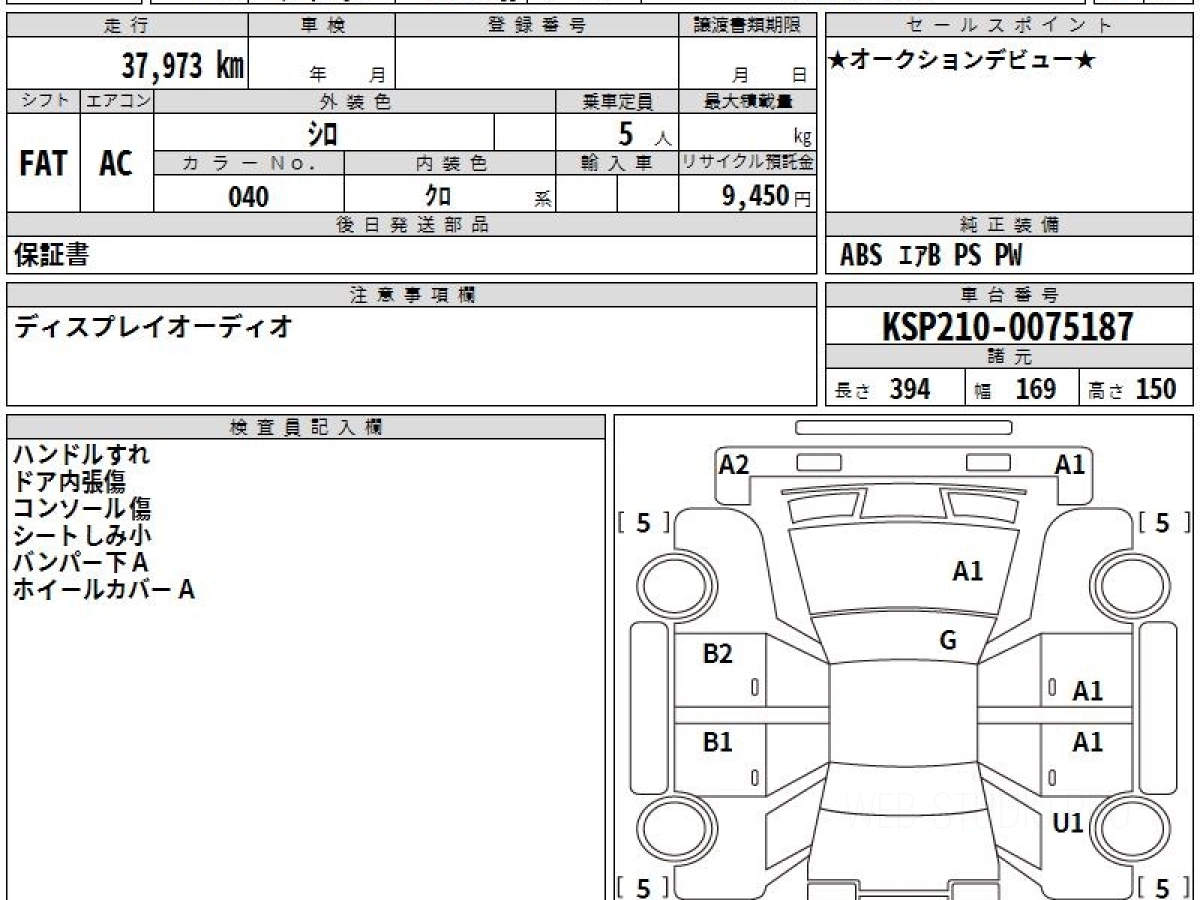Click the 登録番号 header cell
The height and width of the screenshot is (900, 1200).
point(537,26)
